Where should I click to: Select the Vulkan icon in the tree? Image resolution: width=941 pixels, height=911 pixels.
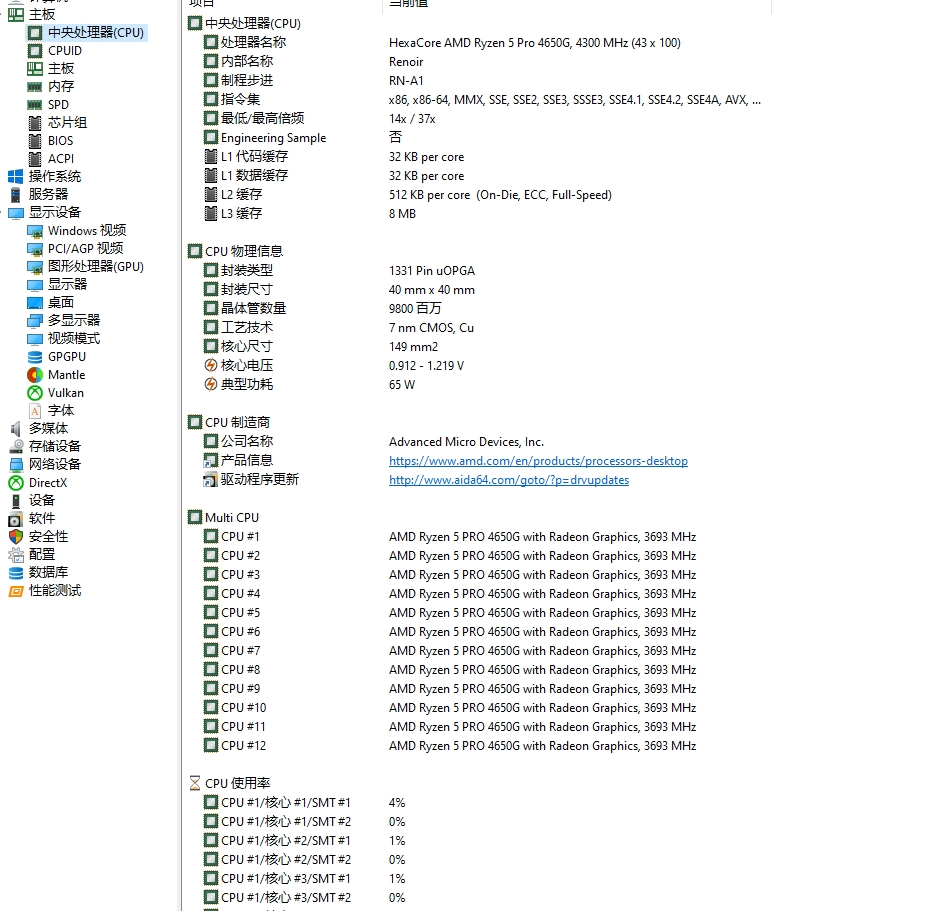pos(35,393)
